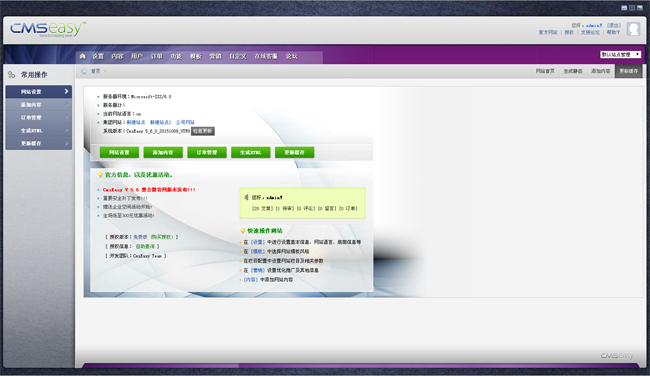
Task: Click the CMSeasy logo
Action: [x=48, y=29]
